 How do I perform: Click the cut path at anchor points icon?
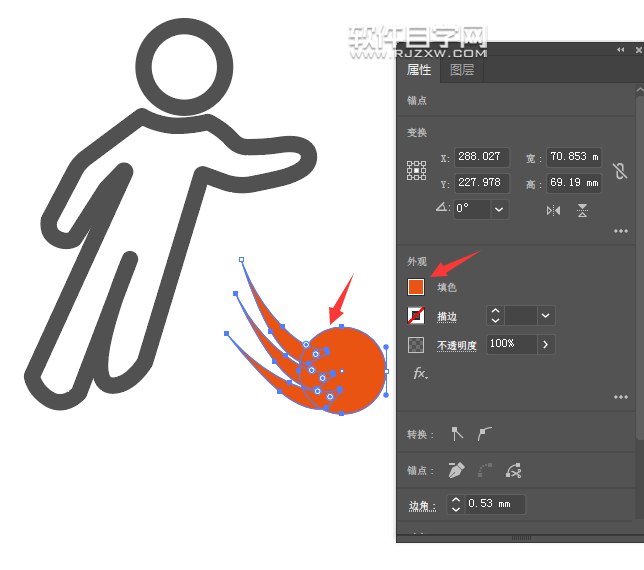[x=513, y=470]
